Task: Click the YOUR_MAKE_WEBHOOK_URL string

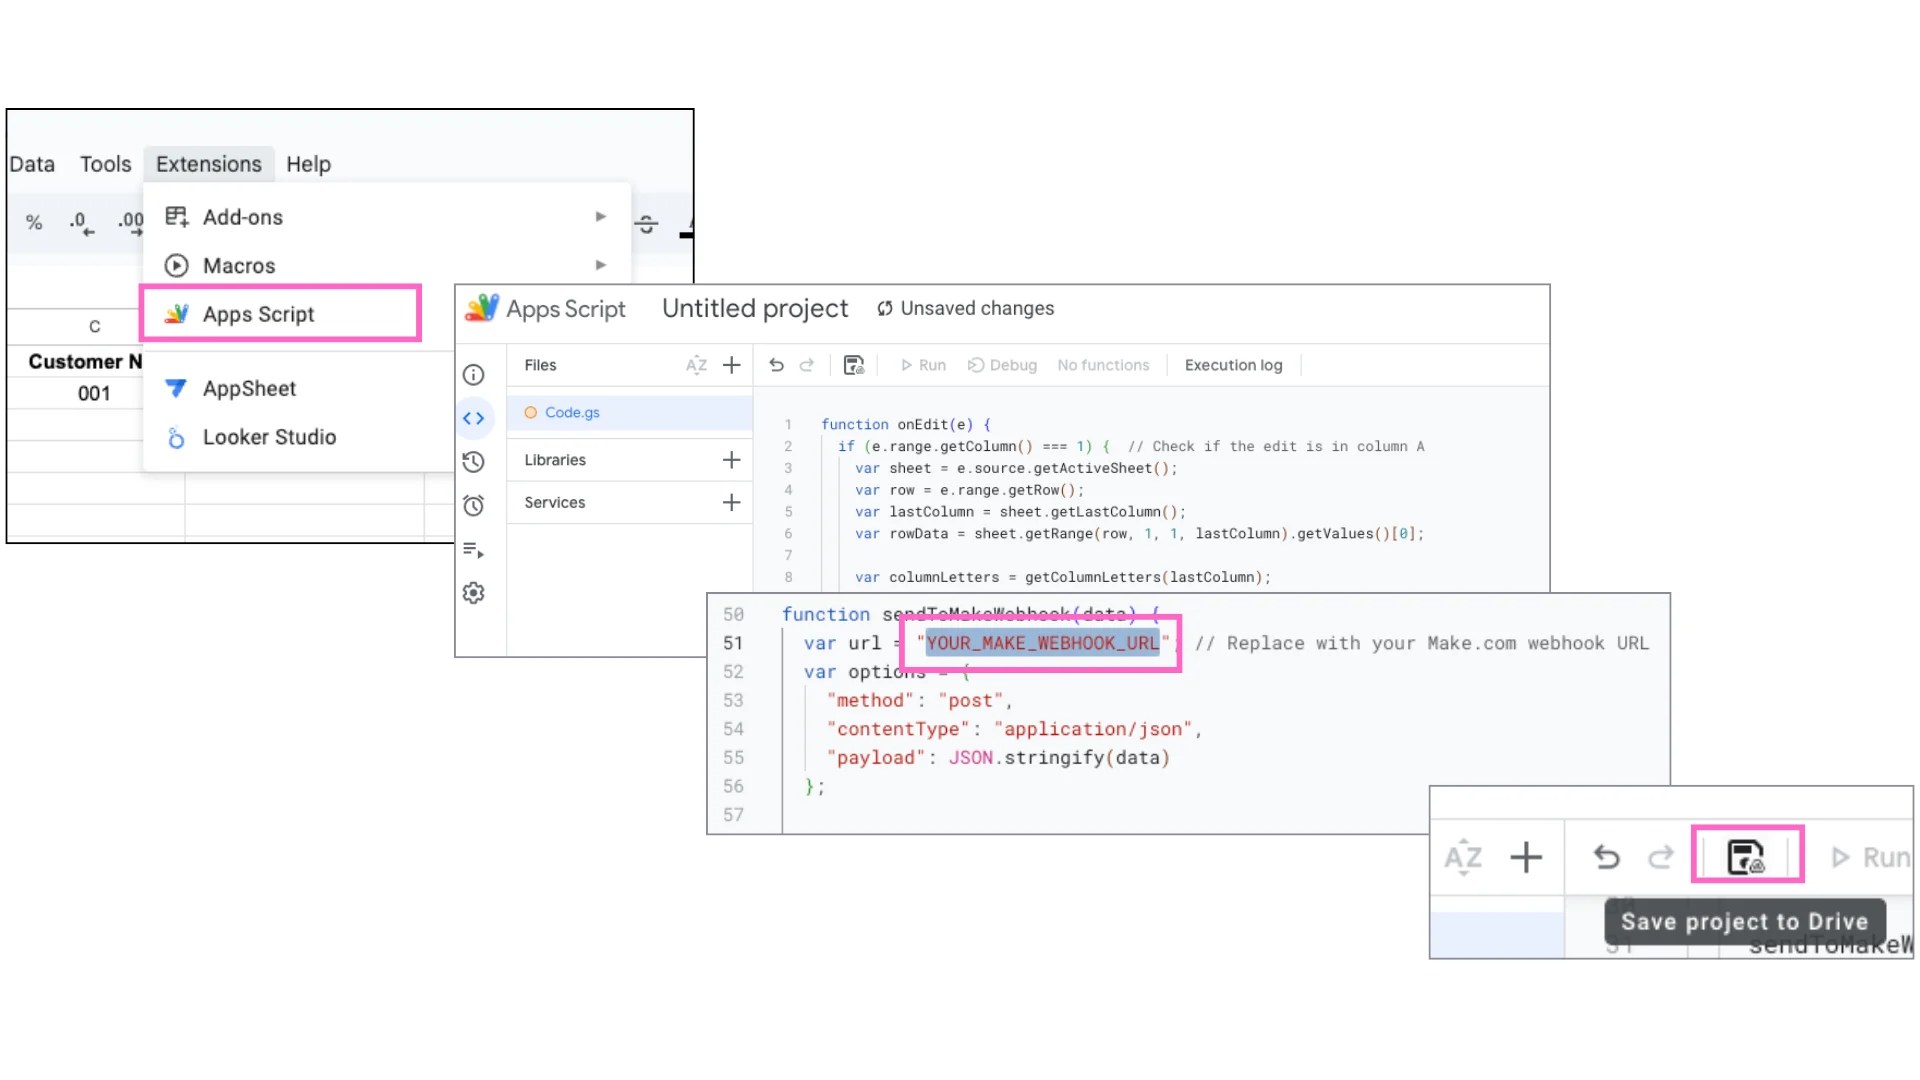Action: coord(1042,643)
